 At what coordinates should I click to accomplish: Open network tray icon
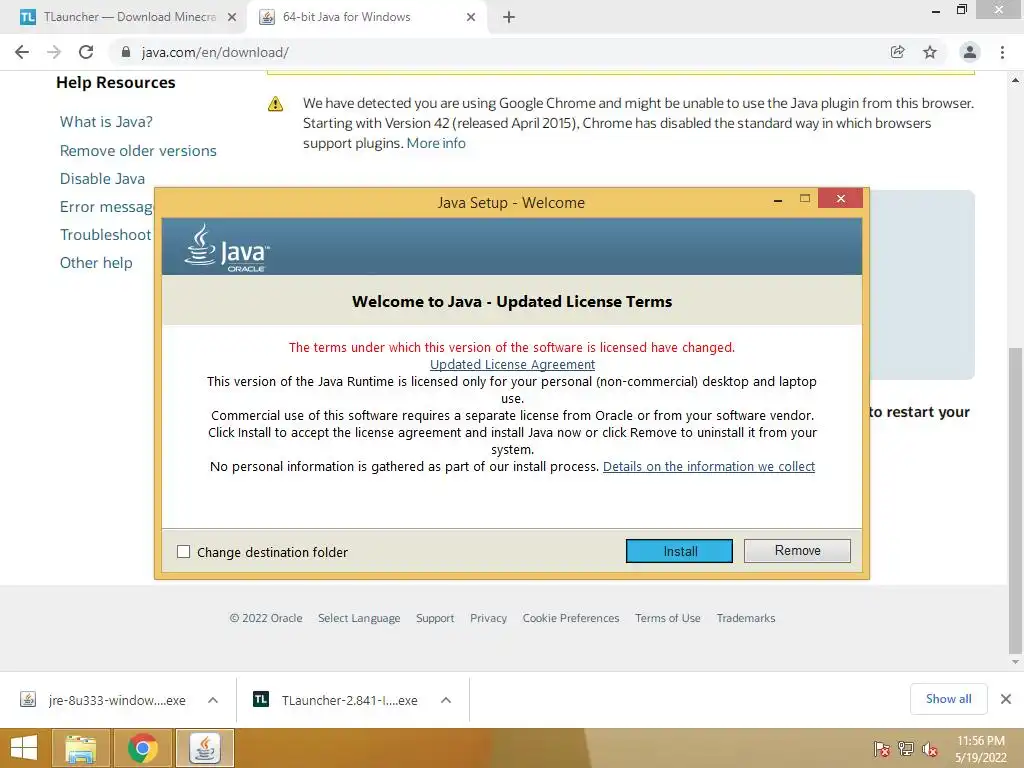tap(906, 749)
